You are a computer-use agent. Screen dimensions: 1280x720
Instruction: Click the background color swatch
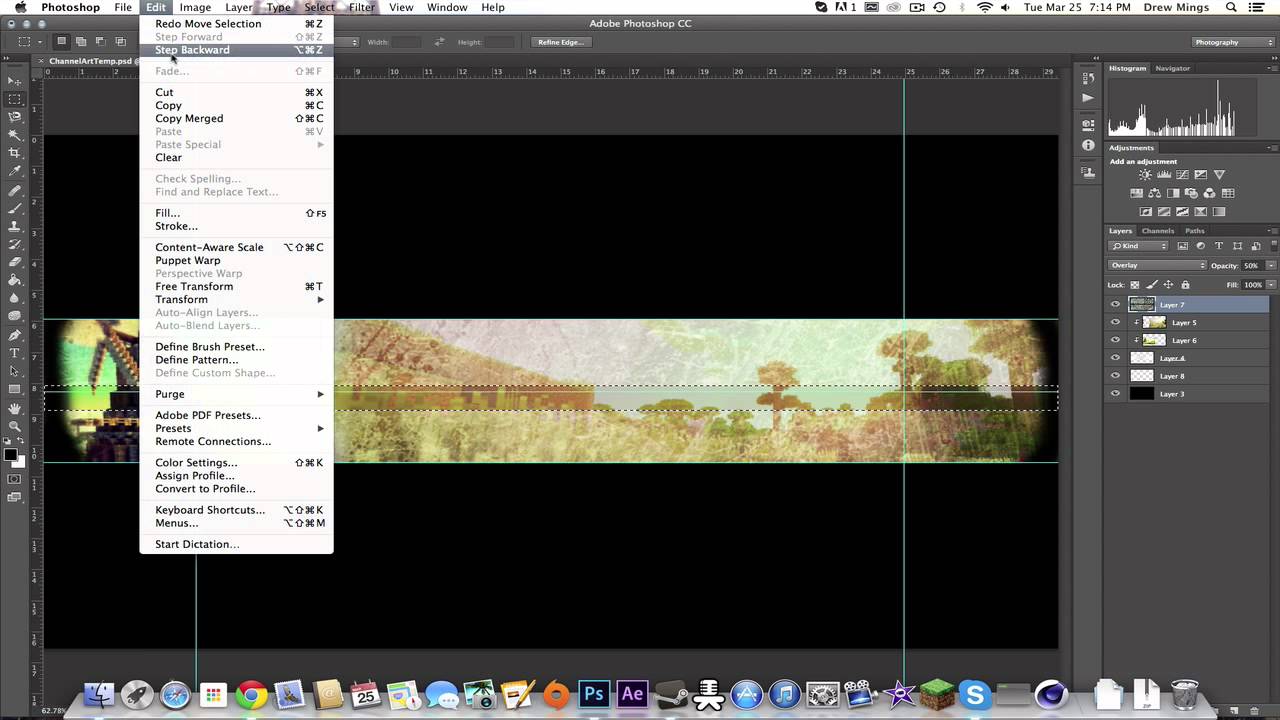tap(19, 463)
